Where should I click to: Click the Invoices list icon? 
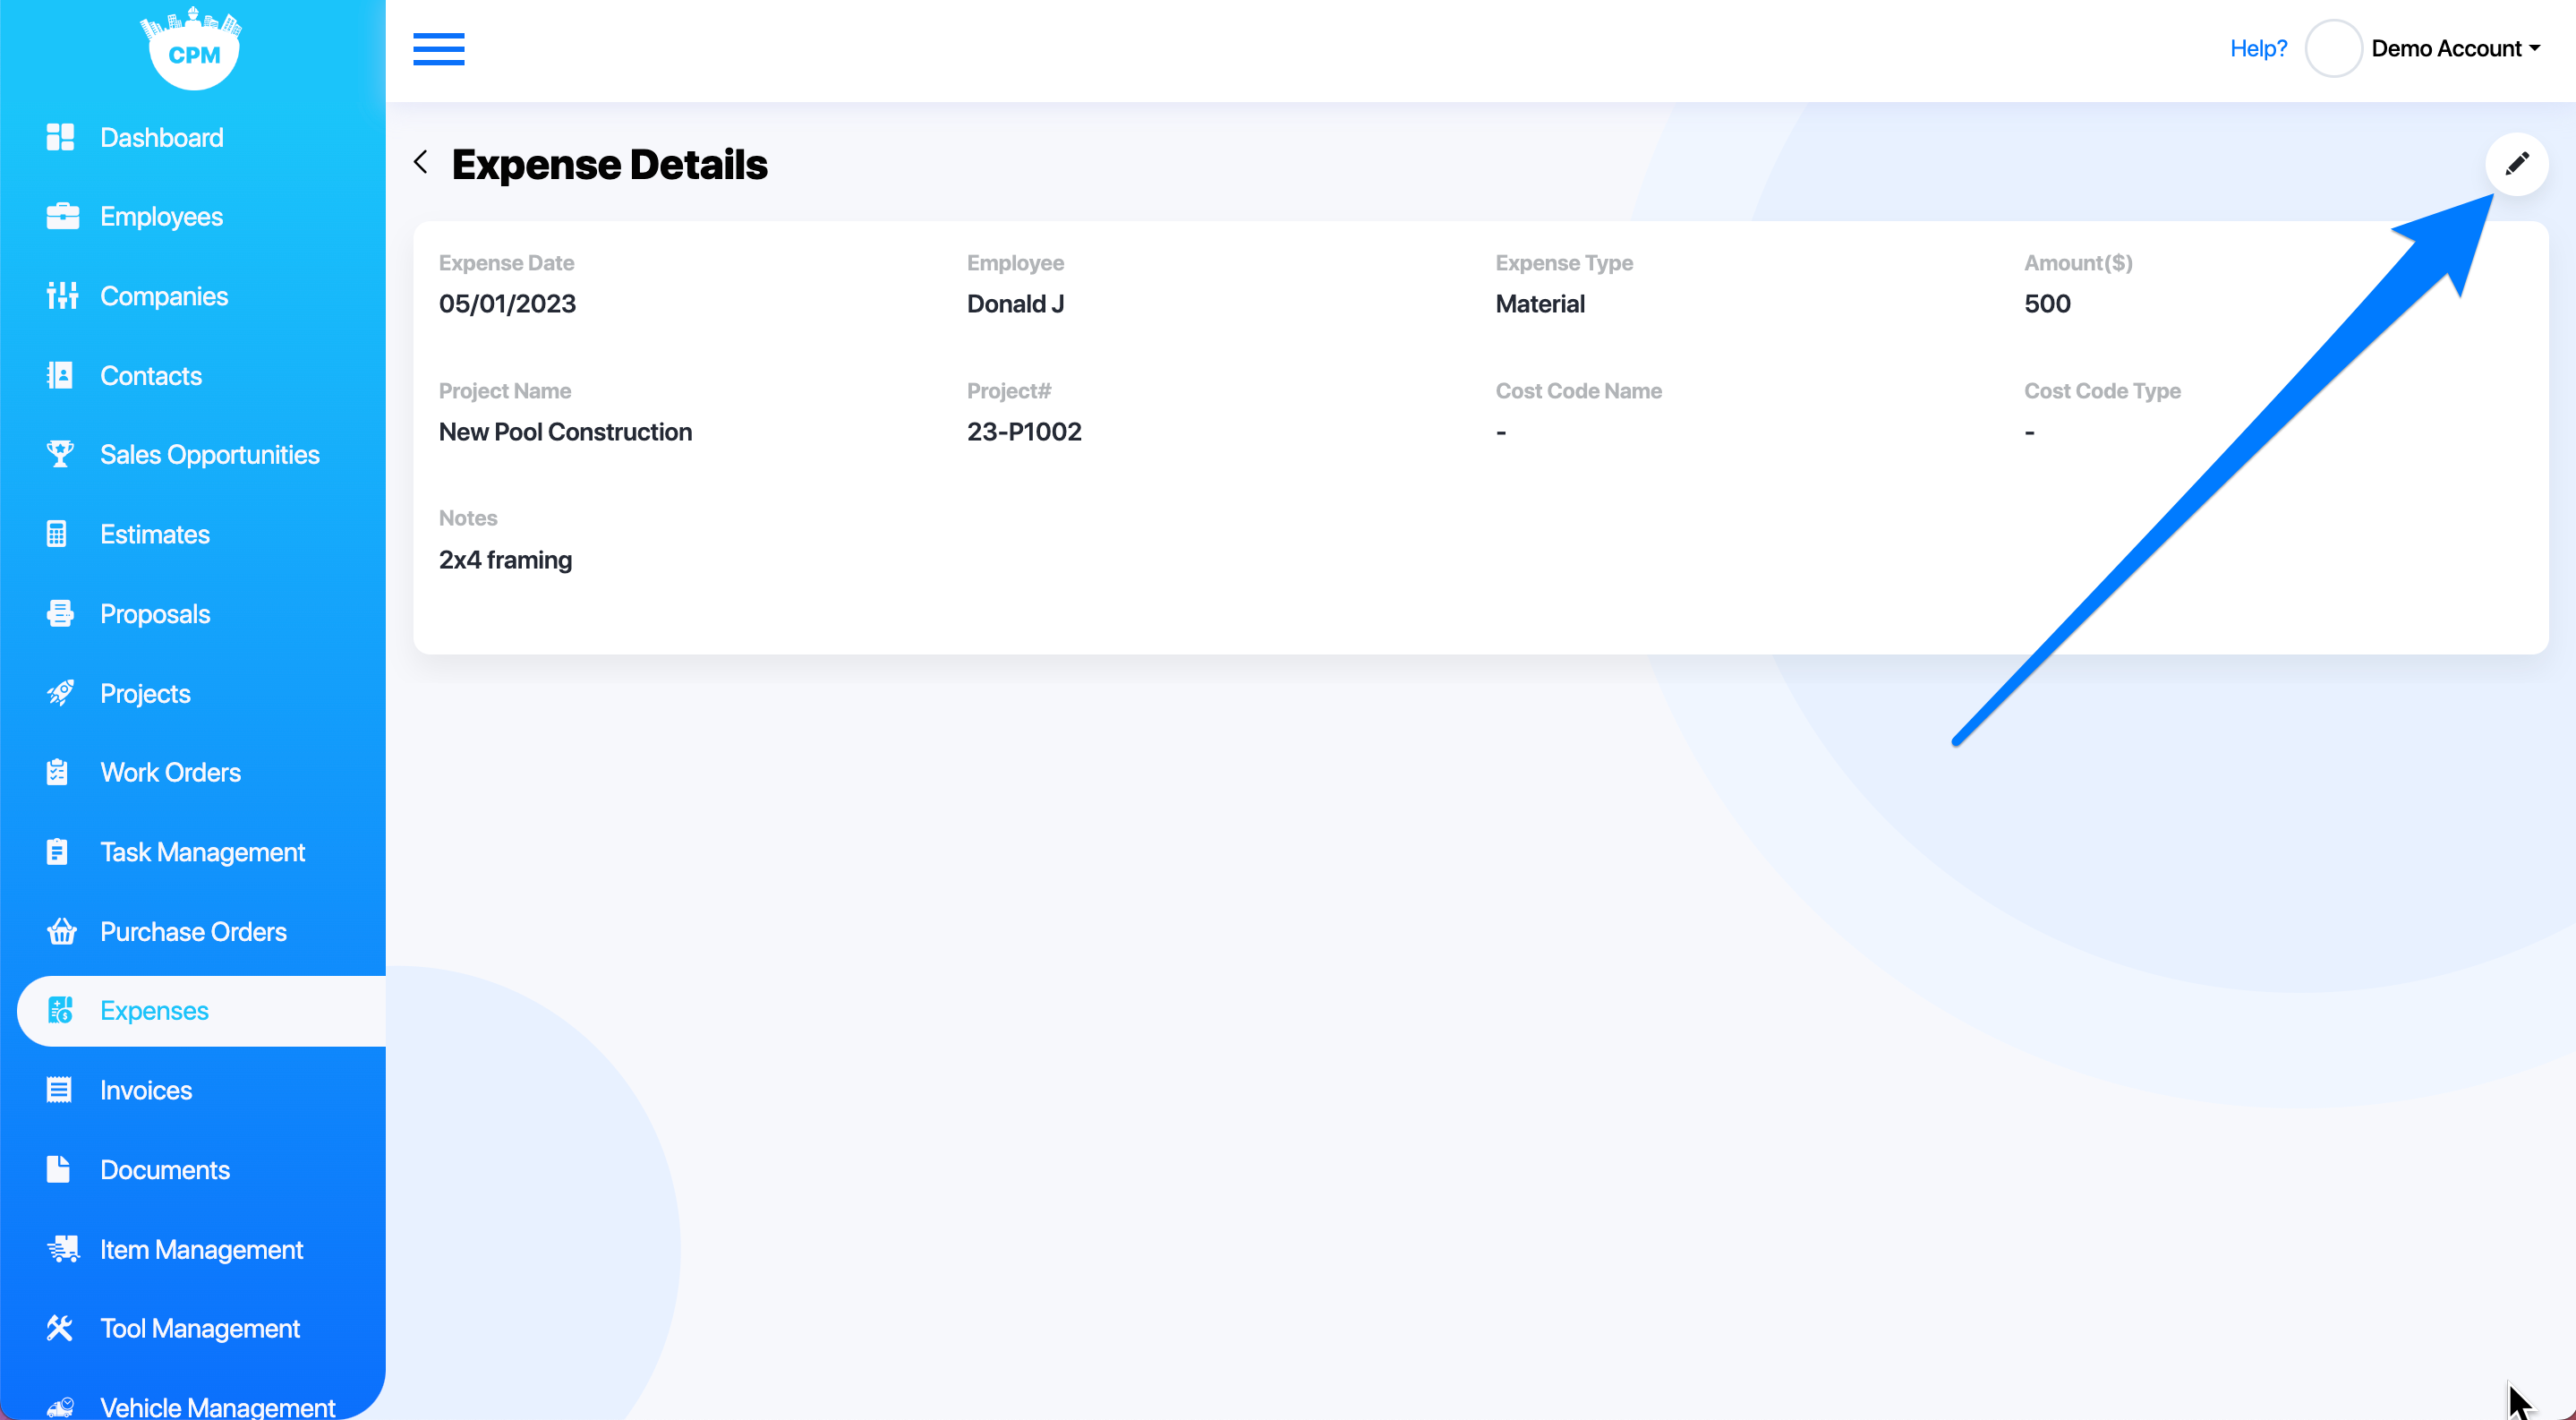point(59,1090)
